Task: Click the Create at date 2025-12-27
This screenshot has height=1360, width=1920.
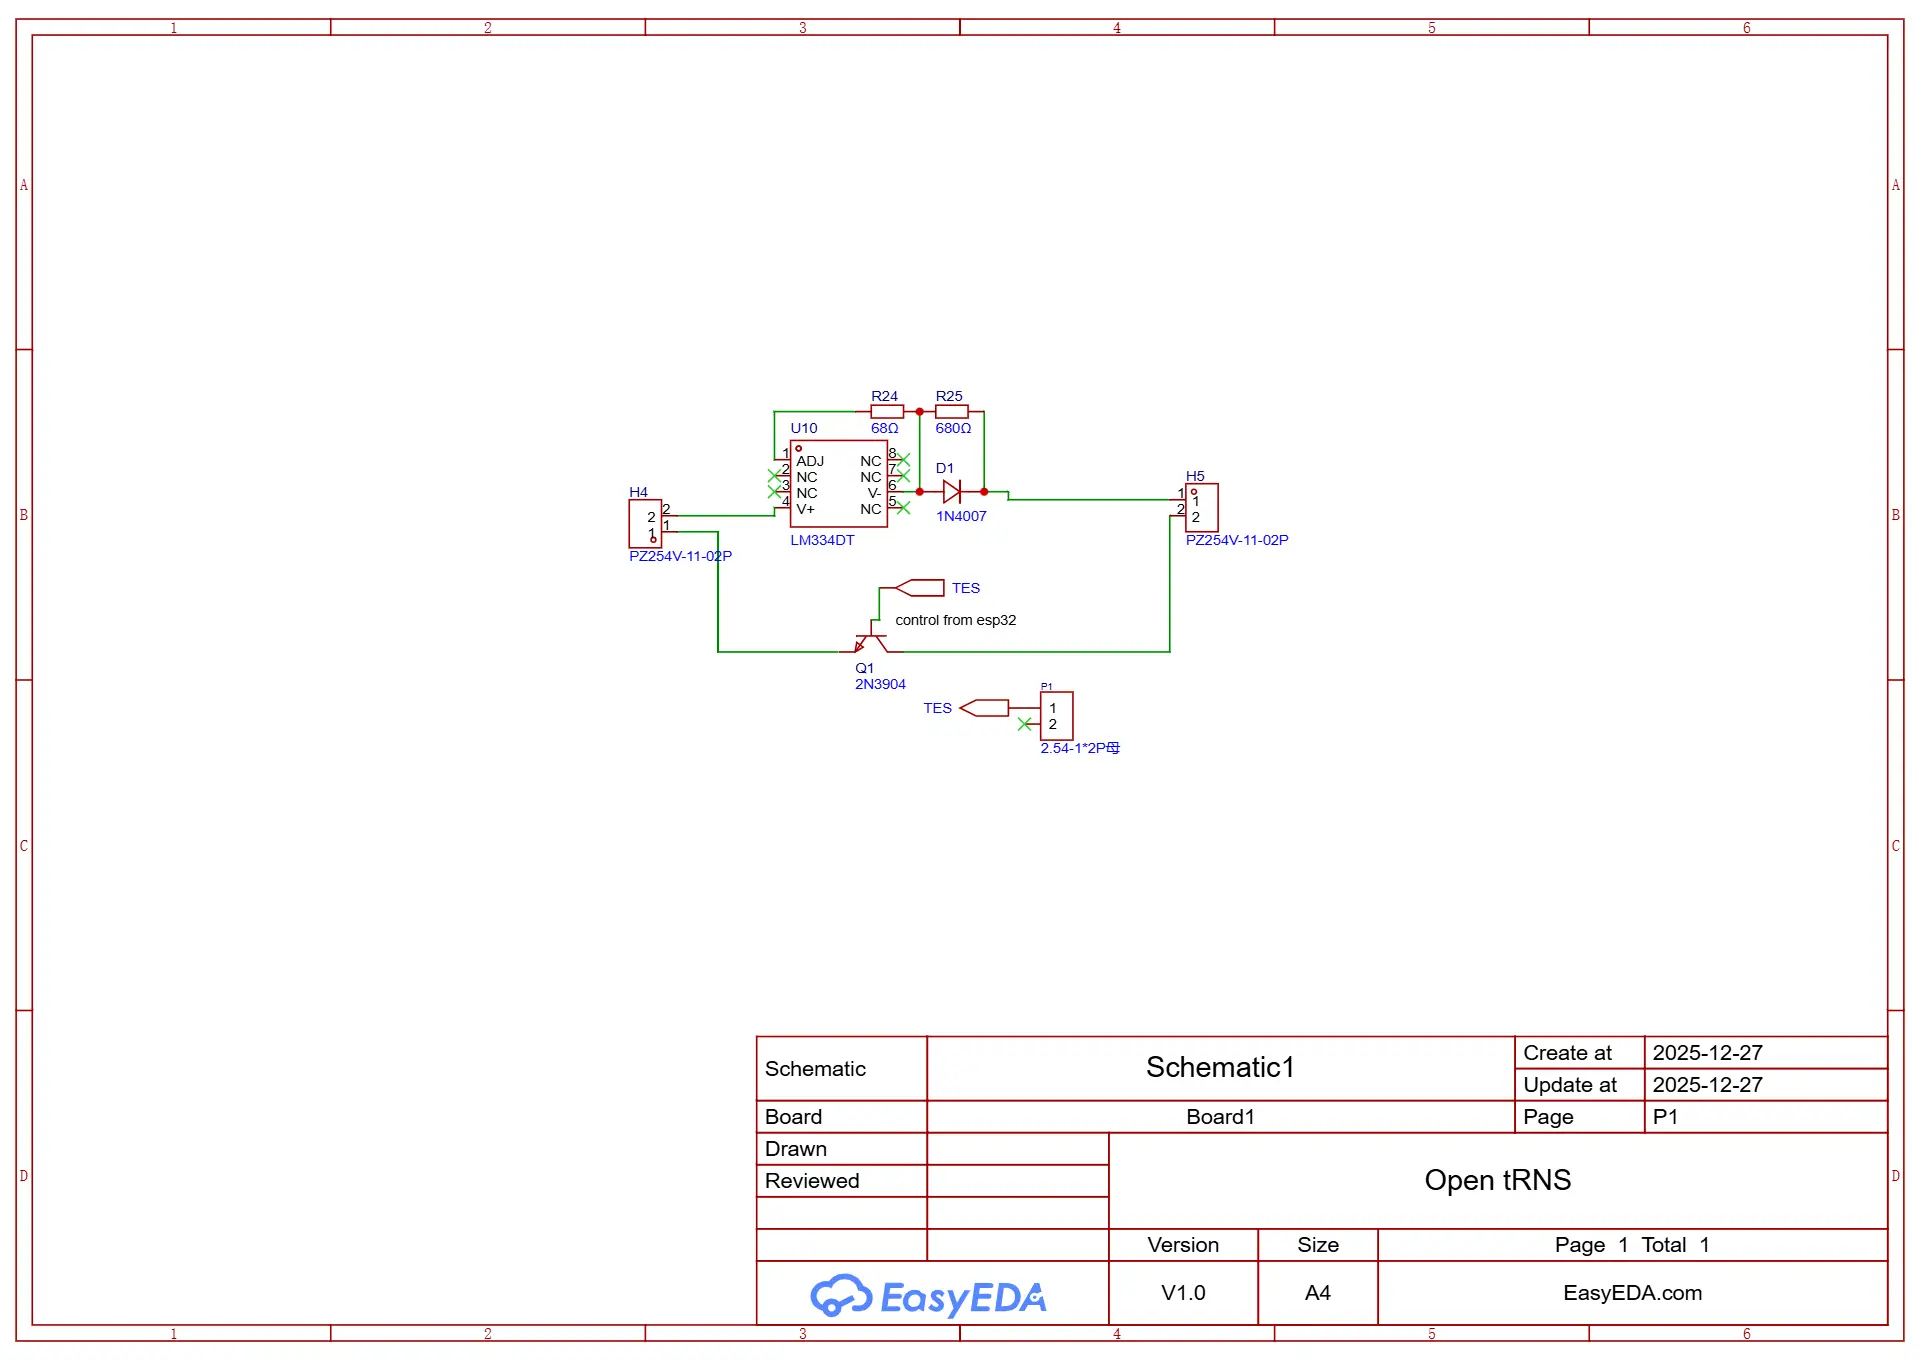Action: click(x=1707, y=1052)
